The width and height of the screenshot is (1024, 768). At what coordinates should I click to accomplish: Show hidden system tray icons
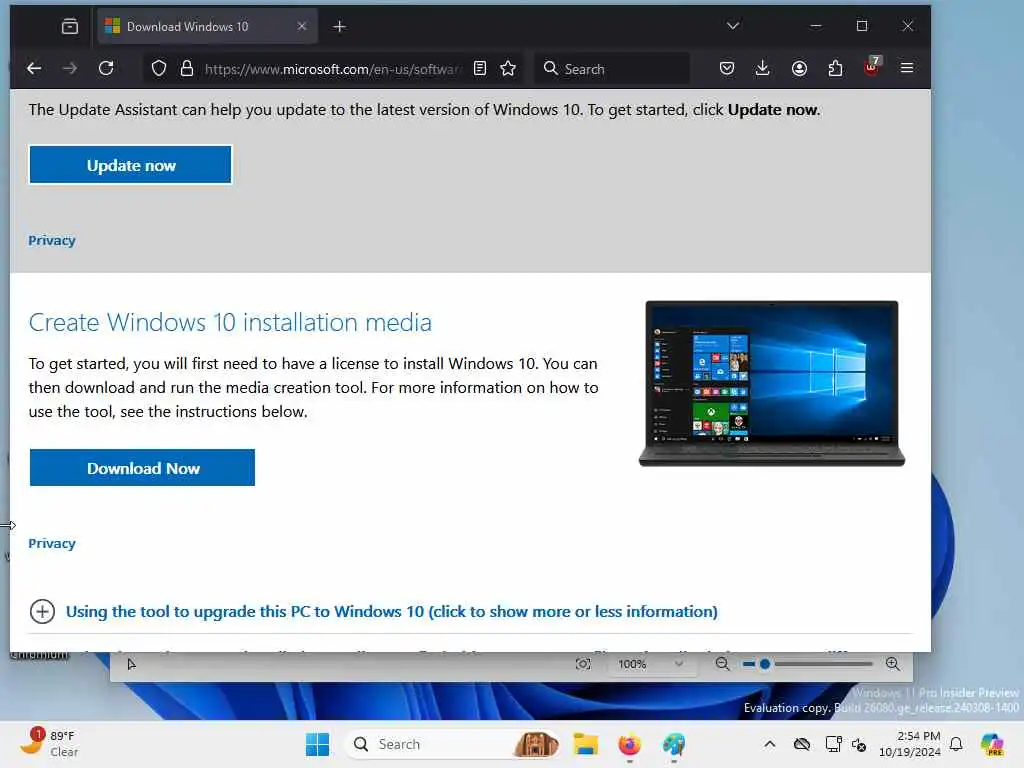coord(770,744)
